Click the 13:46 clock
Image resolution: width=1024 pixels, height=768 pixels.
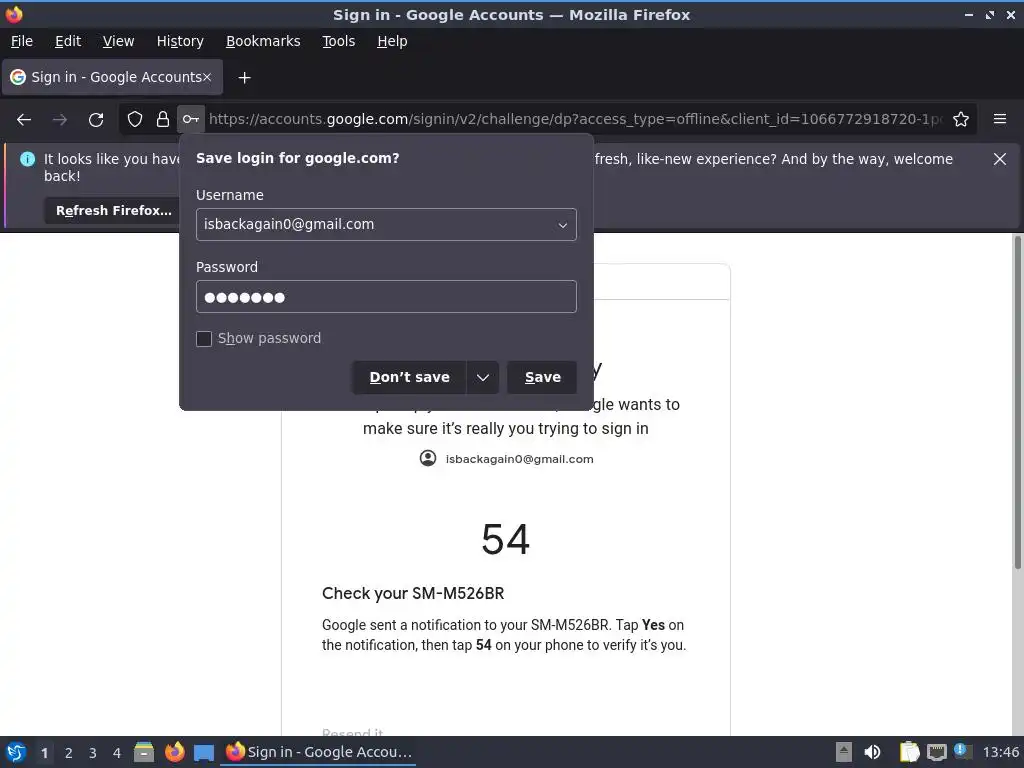pyautogui.click(x=1000, y=752)
